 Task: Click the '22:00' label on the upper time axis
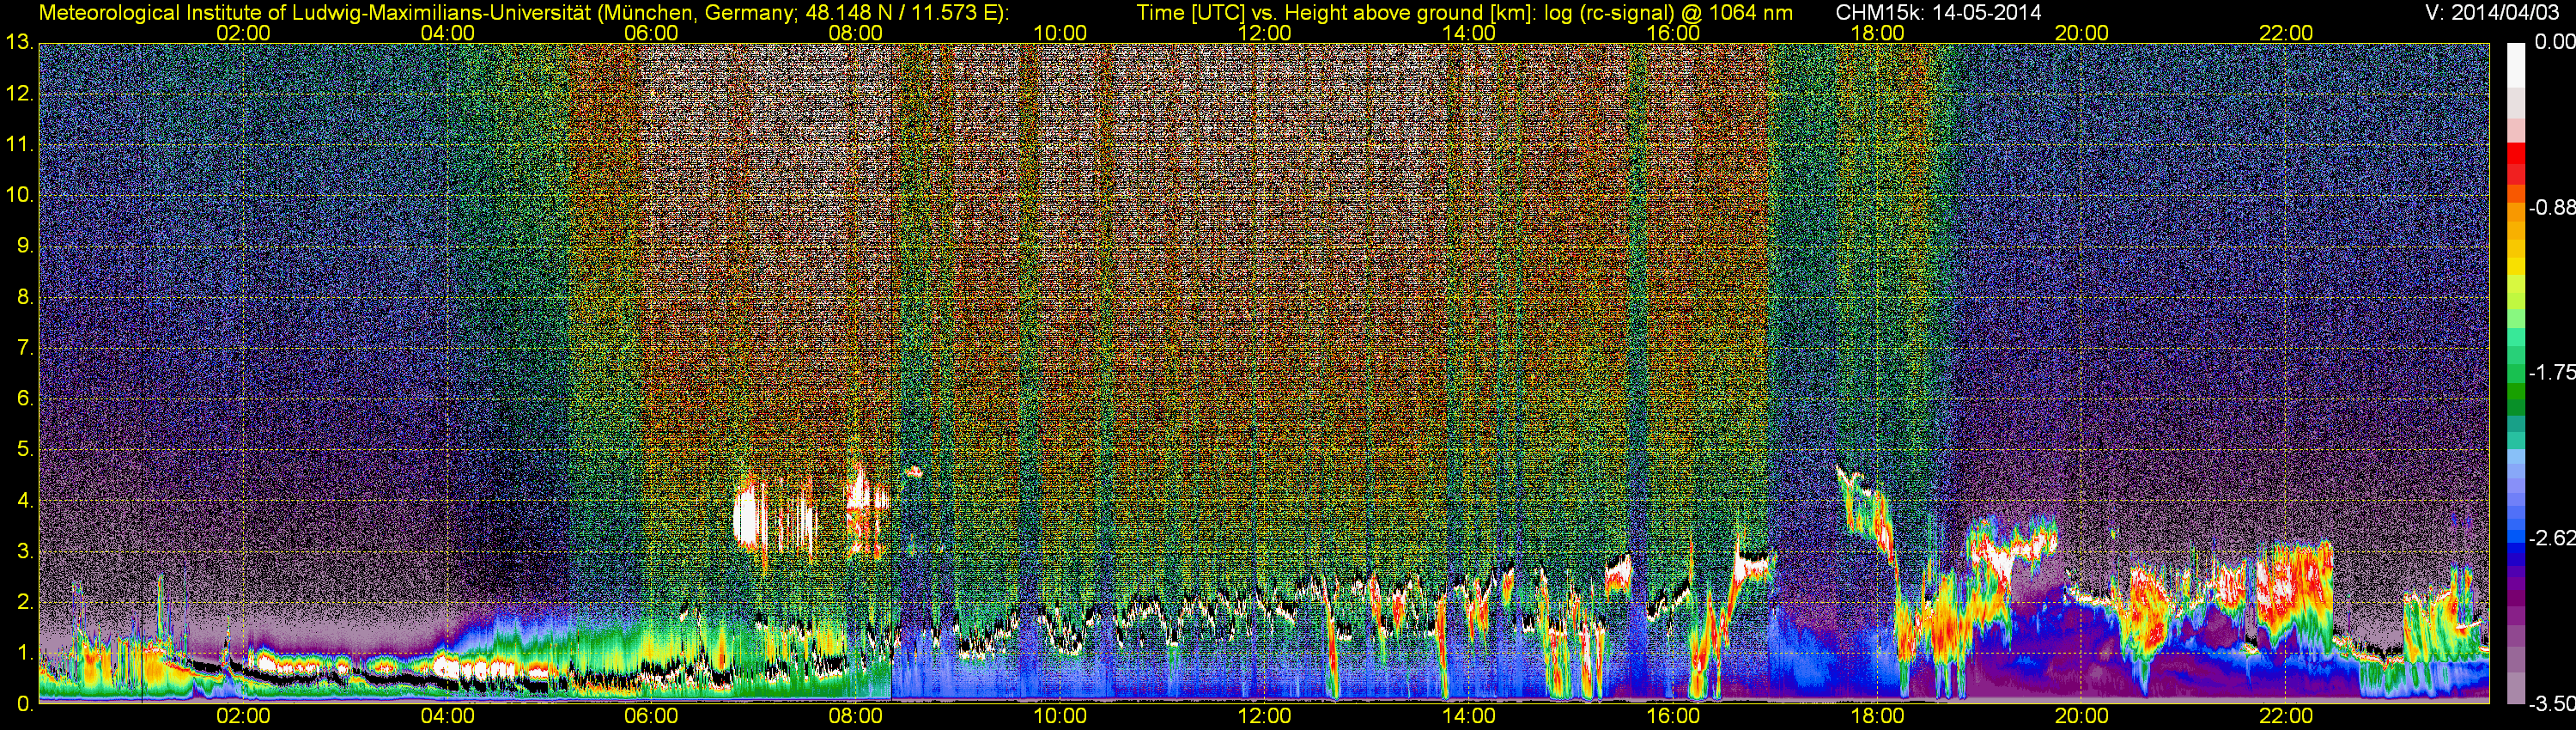pyautogui.click(x=2286, y=33)
